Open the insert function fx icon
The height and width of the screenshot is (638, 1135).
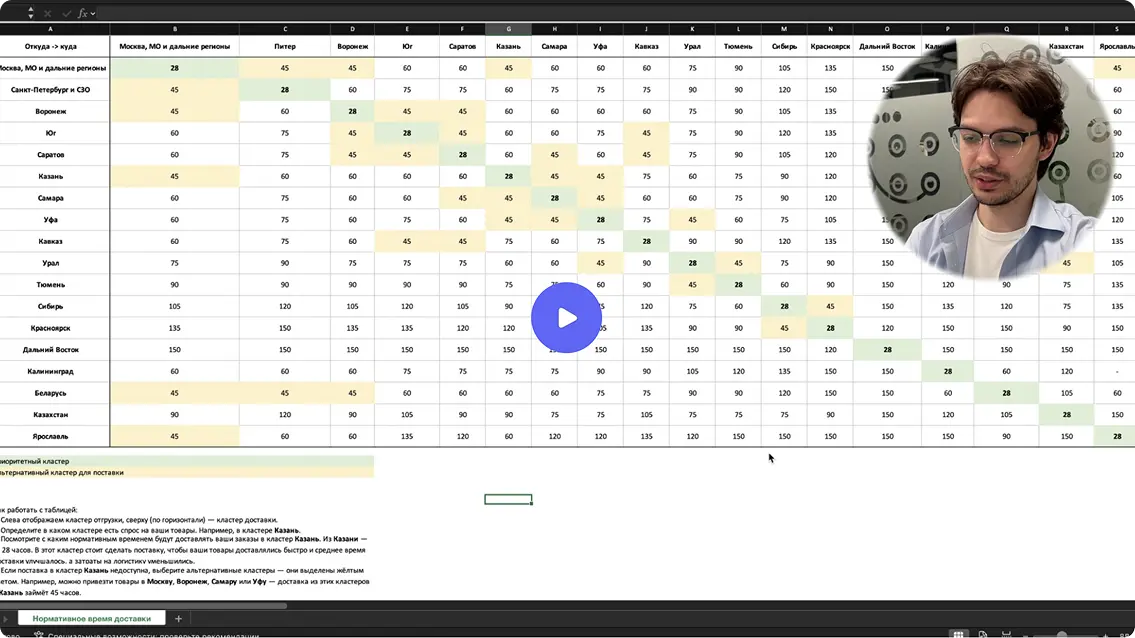(x=83, y=13)
